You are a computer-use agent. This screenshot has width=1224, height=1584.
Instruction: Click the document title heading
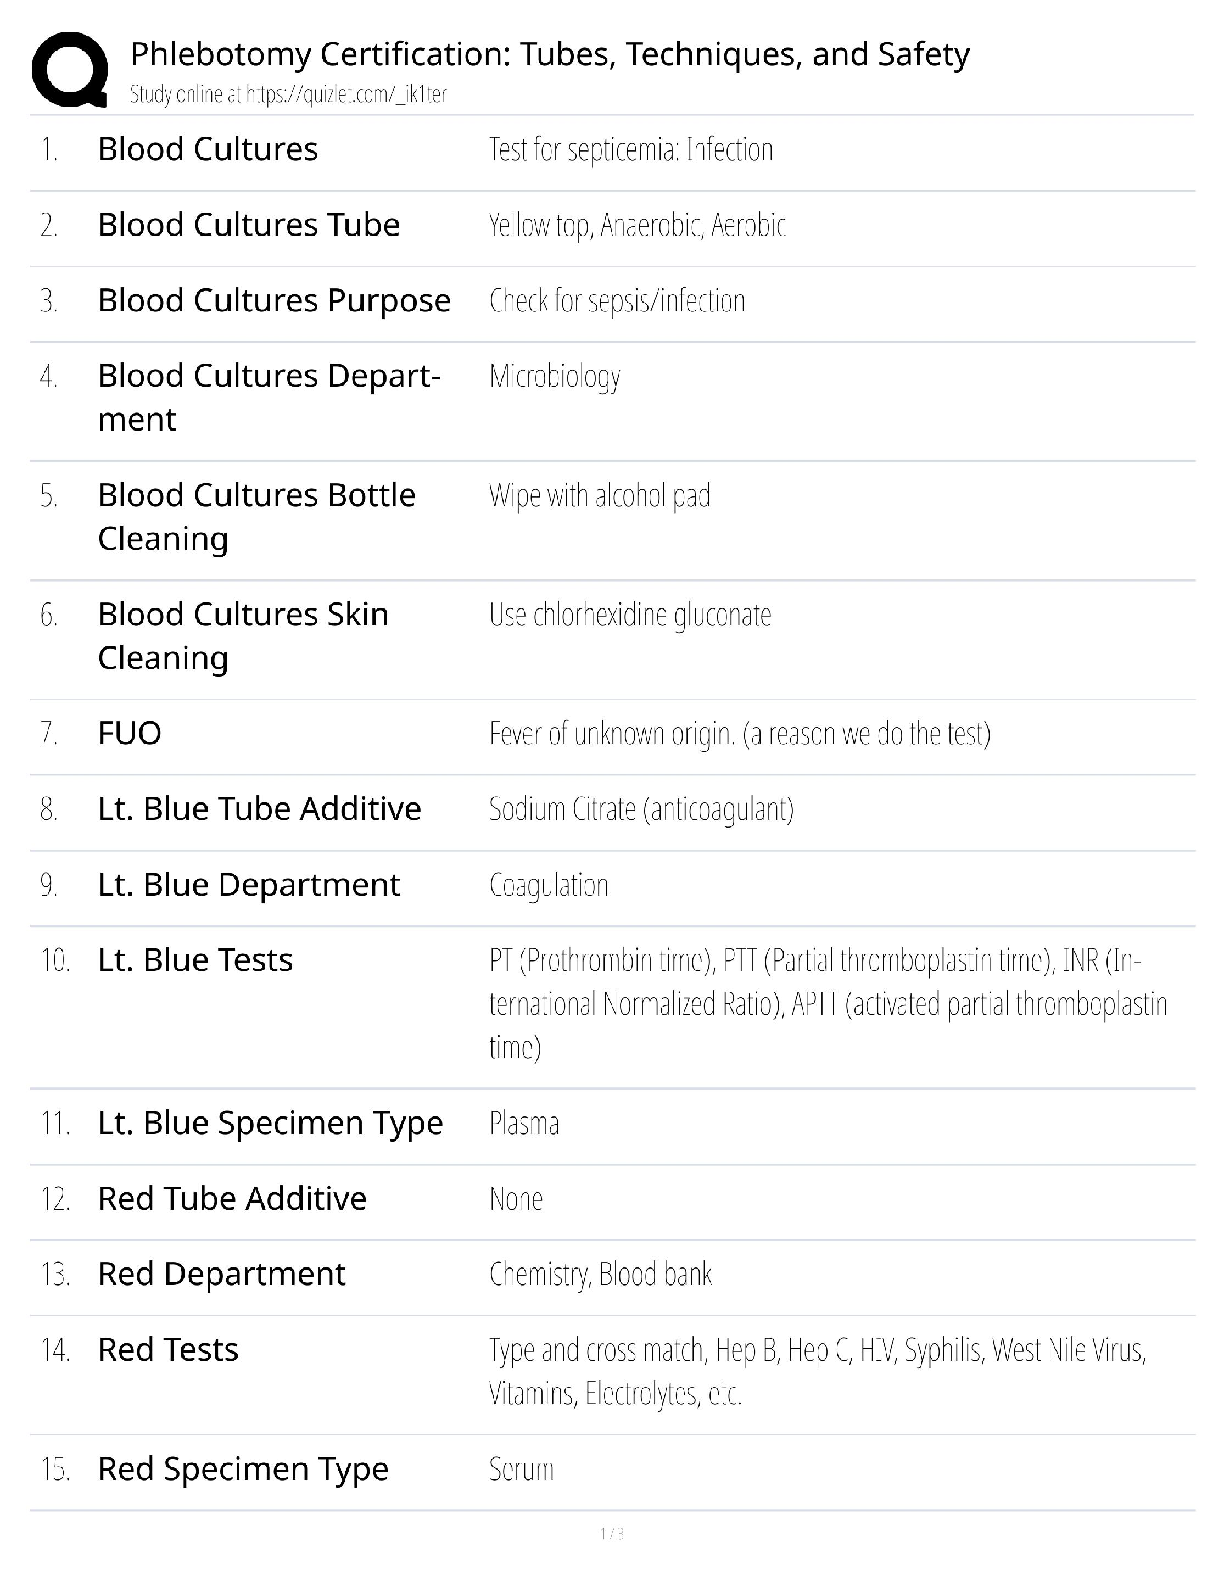point(550,54)
